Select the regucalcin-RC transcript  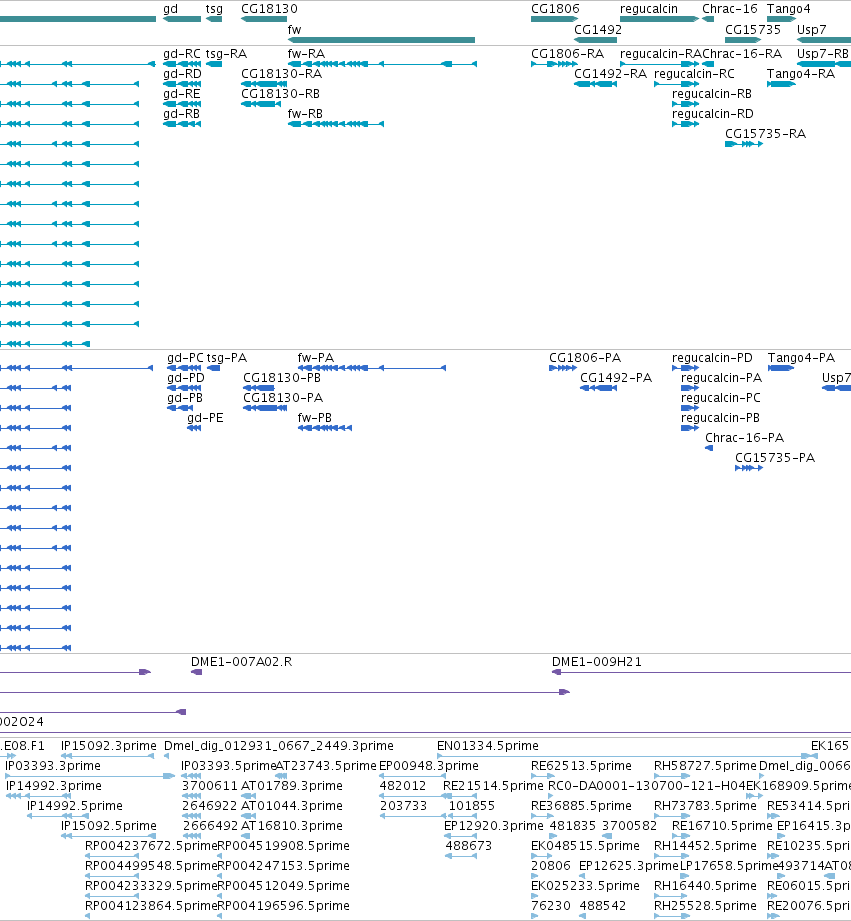tap(677, 84)
